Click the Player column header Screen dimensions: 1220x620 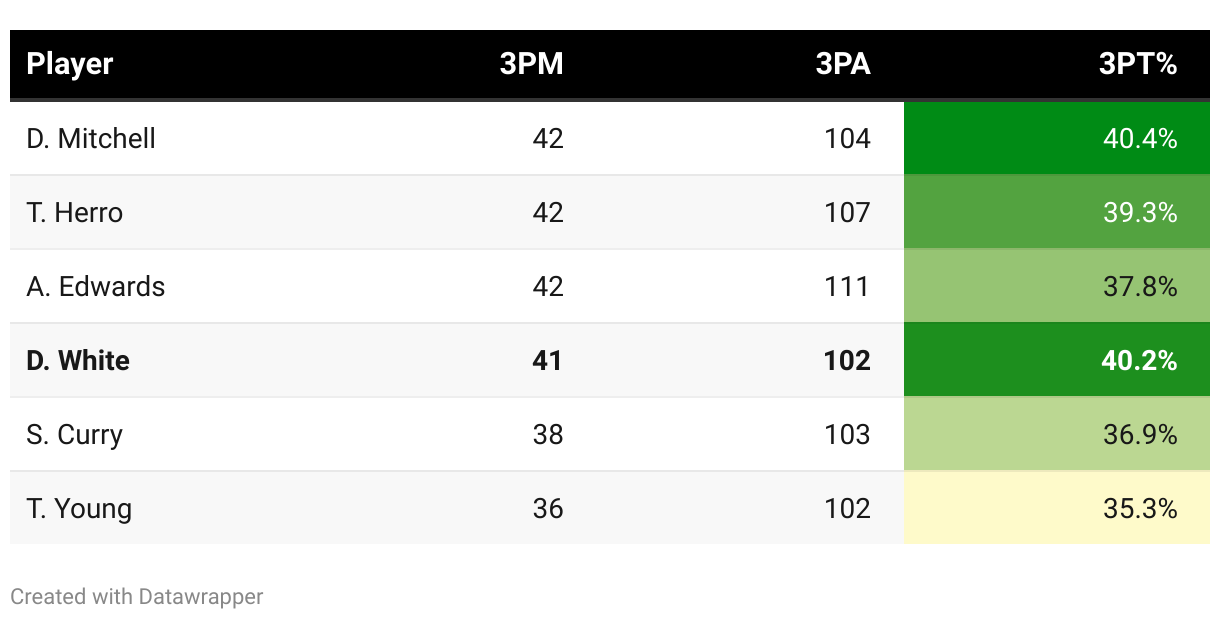click(x=70, y=65)
